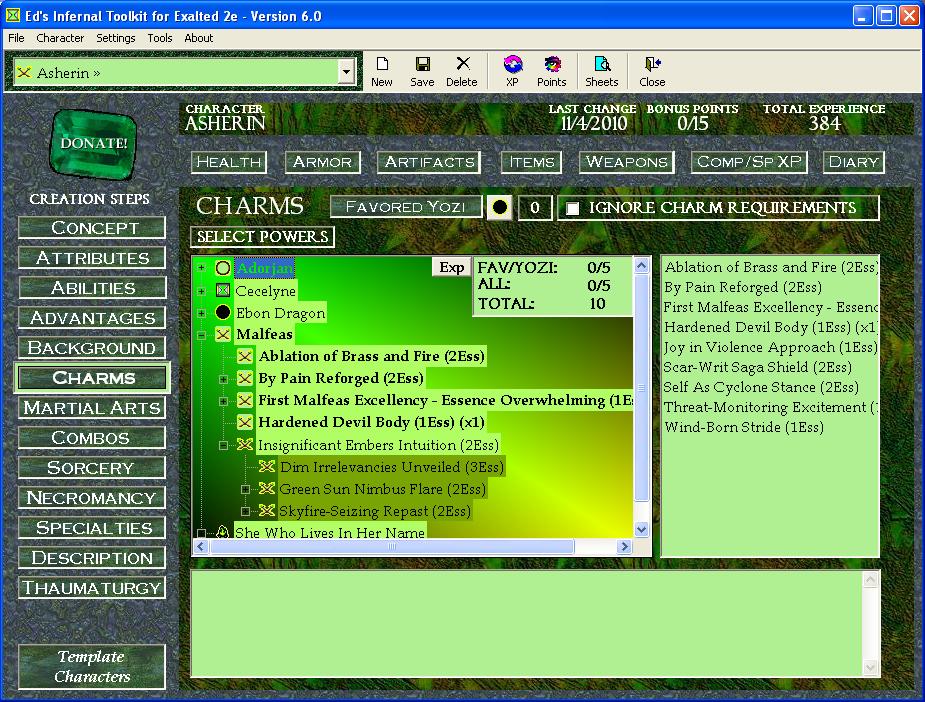This screenshot has height=702, width=925.
Task: Expand the Cecelyne tree node
Action: (x=201, y=291)
